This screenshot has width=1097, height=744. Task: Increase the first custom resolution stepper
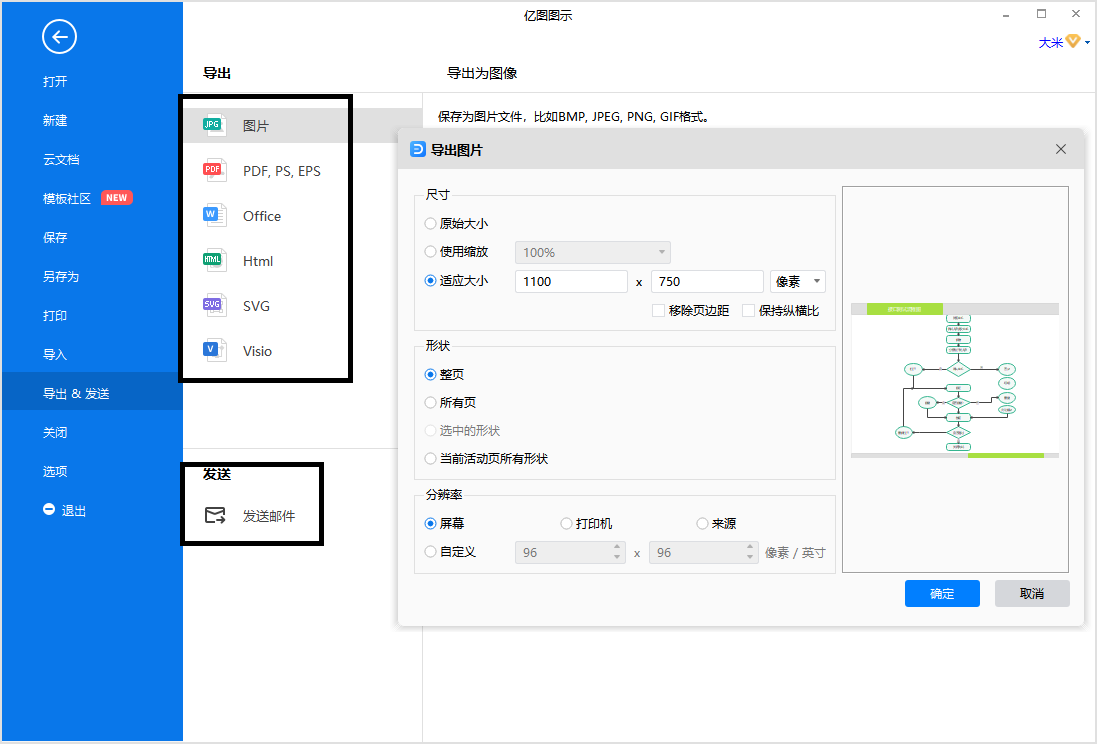click(x=617, y=547)
